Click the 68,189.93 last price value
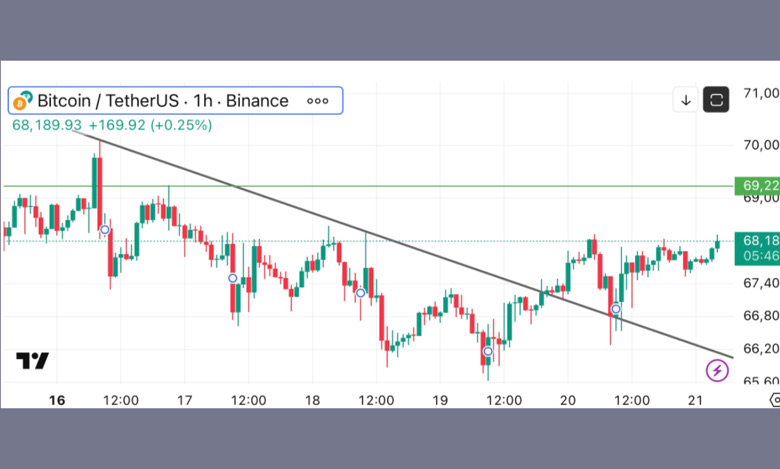The width and height of the screenshot is (780, 469). [x=47, y=125]
